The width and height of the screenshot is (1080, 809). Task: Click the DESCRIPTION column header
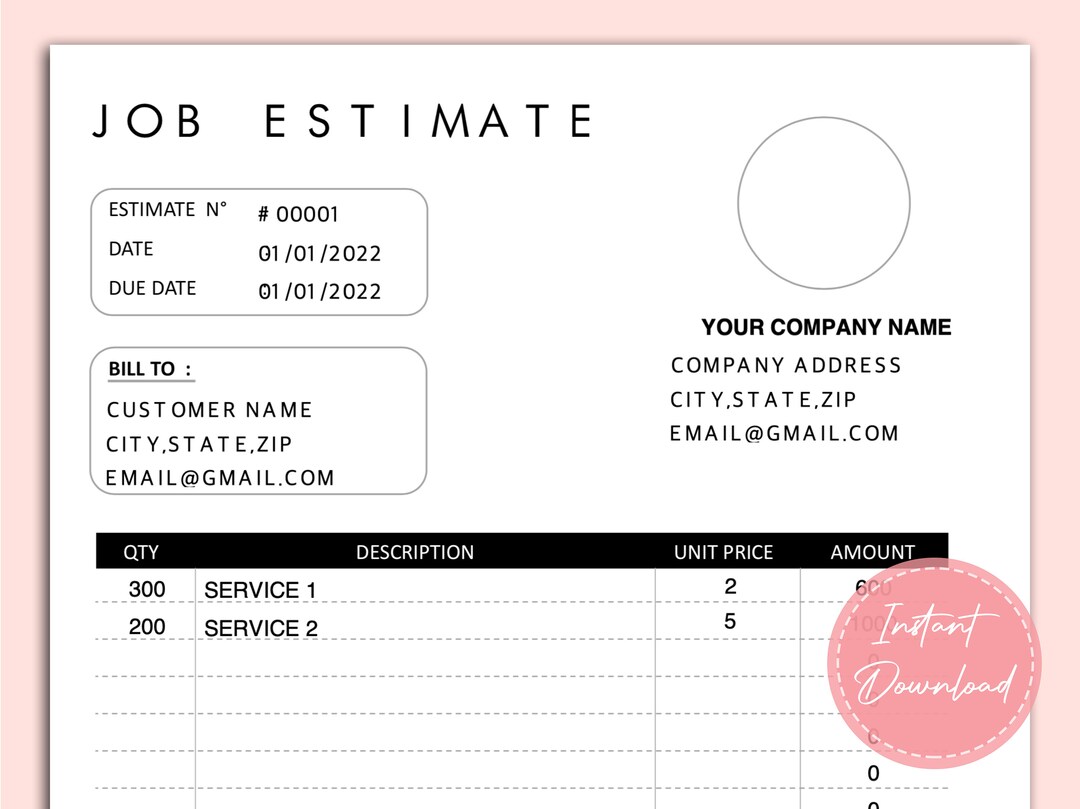click(416, 551)
